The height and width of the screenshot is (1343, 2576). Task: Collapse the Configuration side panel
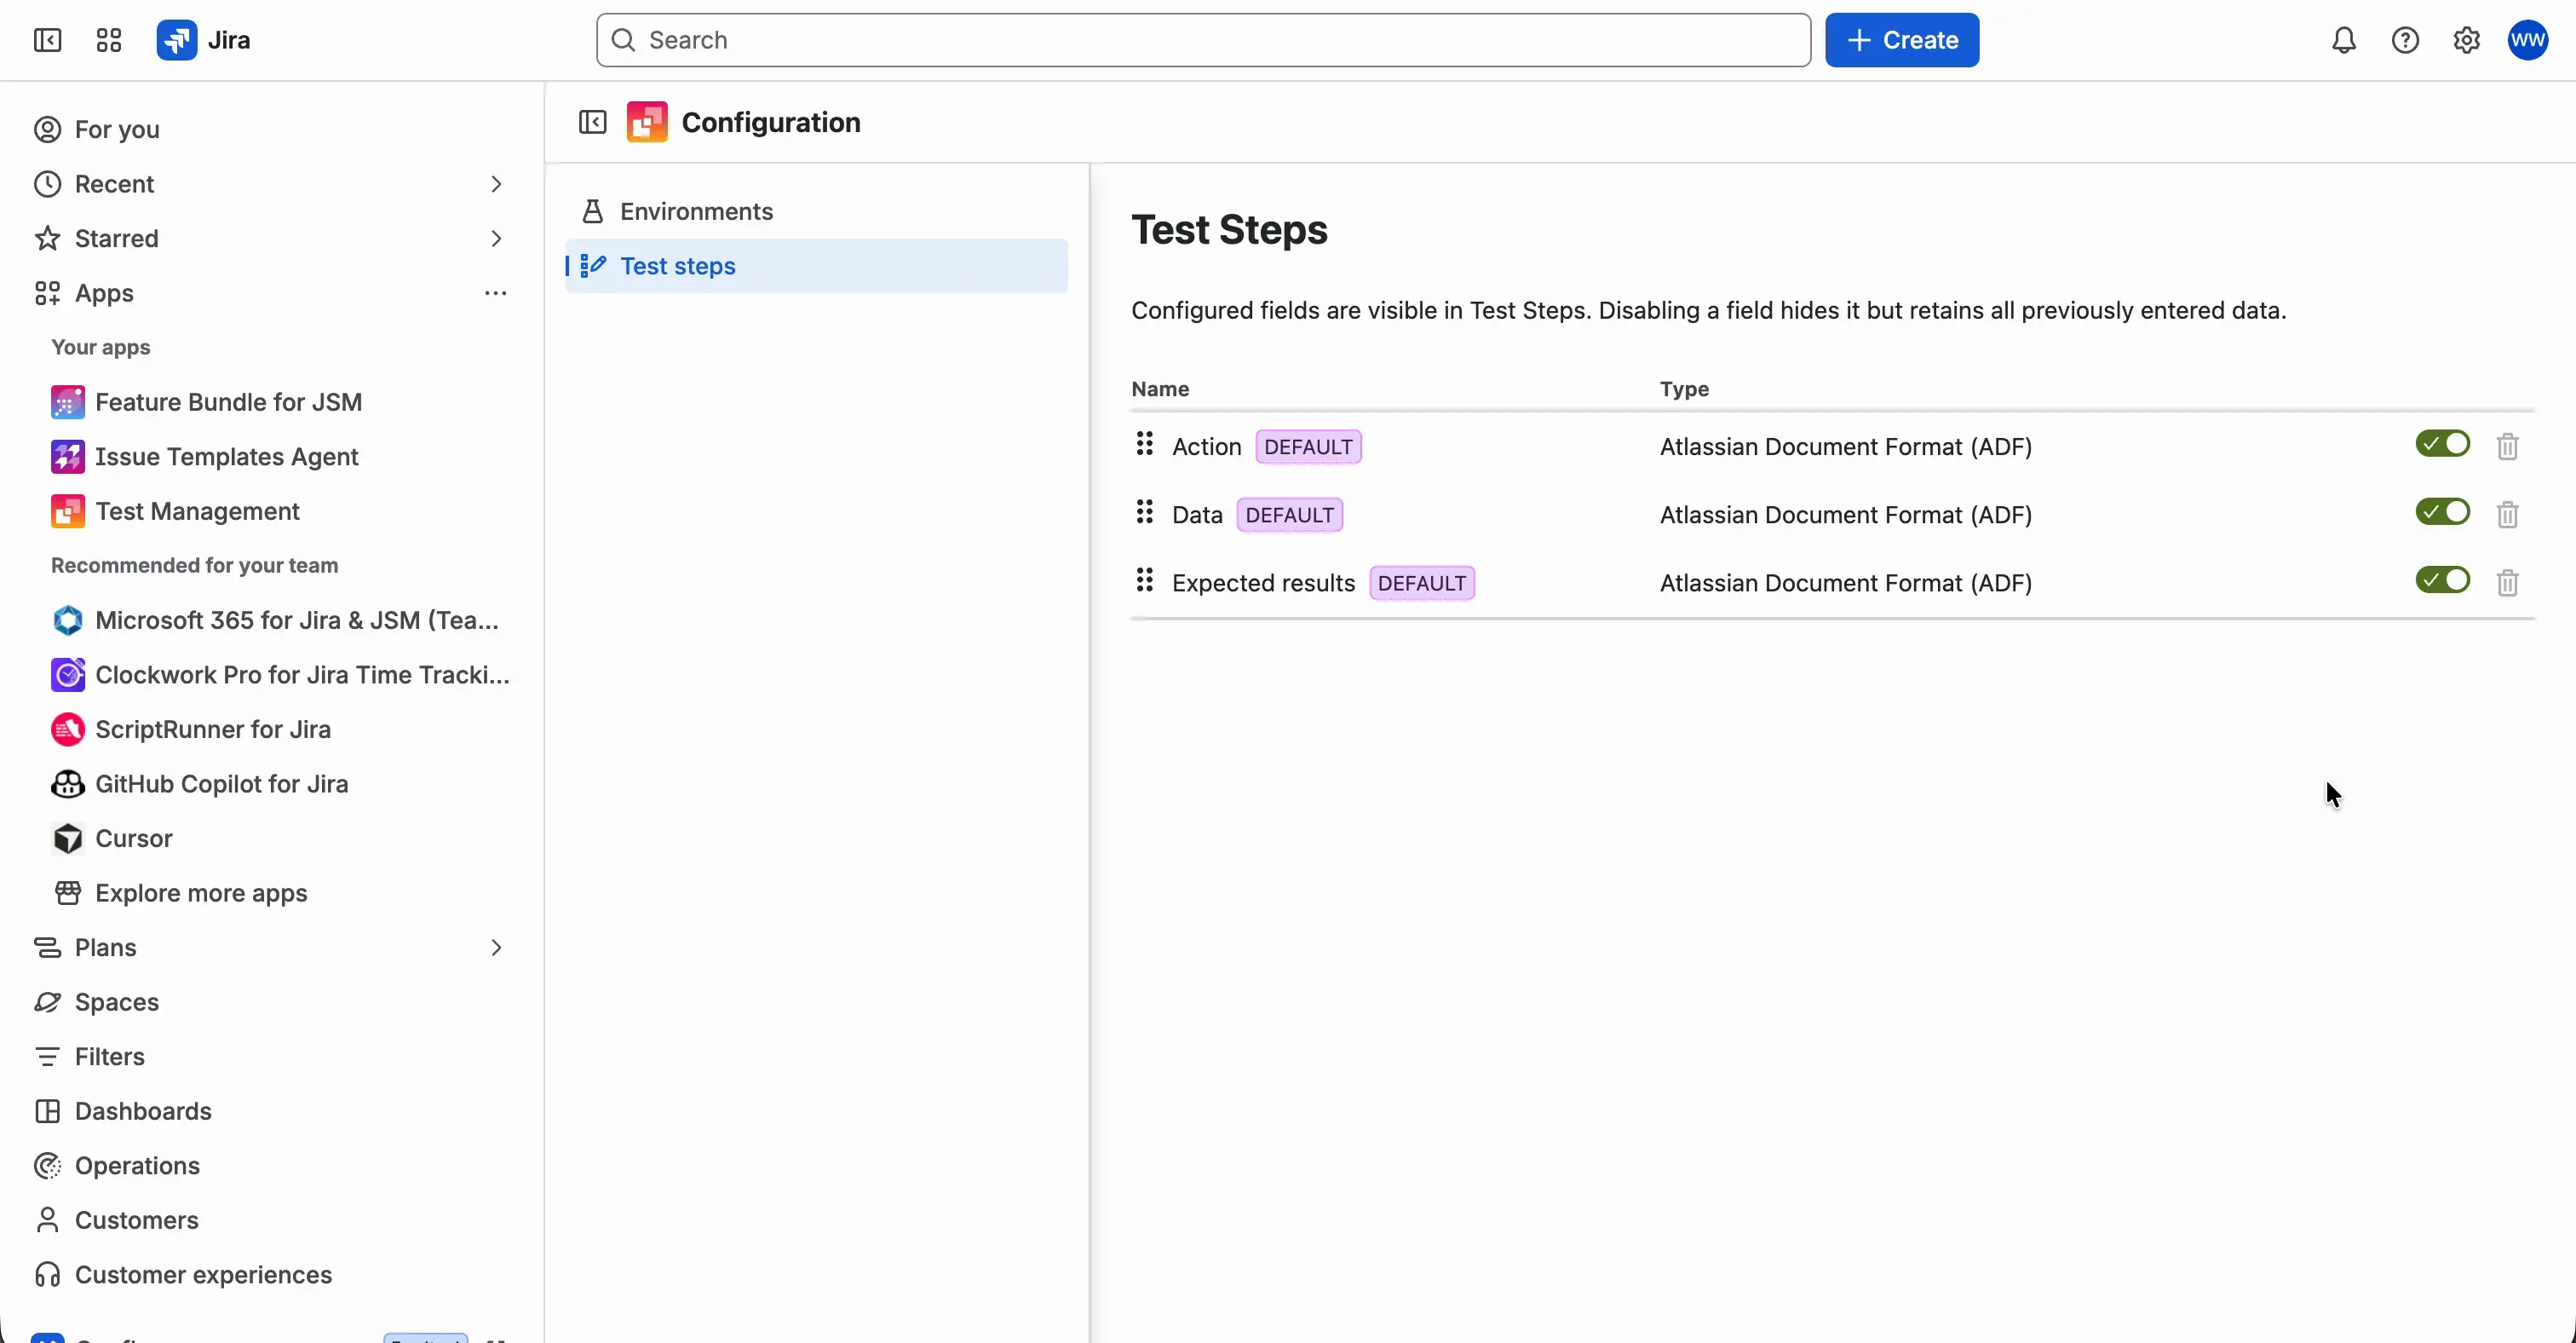[593, 122]
